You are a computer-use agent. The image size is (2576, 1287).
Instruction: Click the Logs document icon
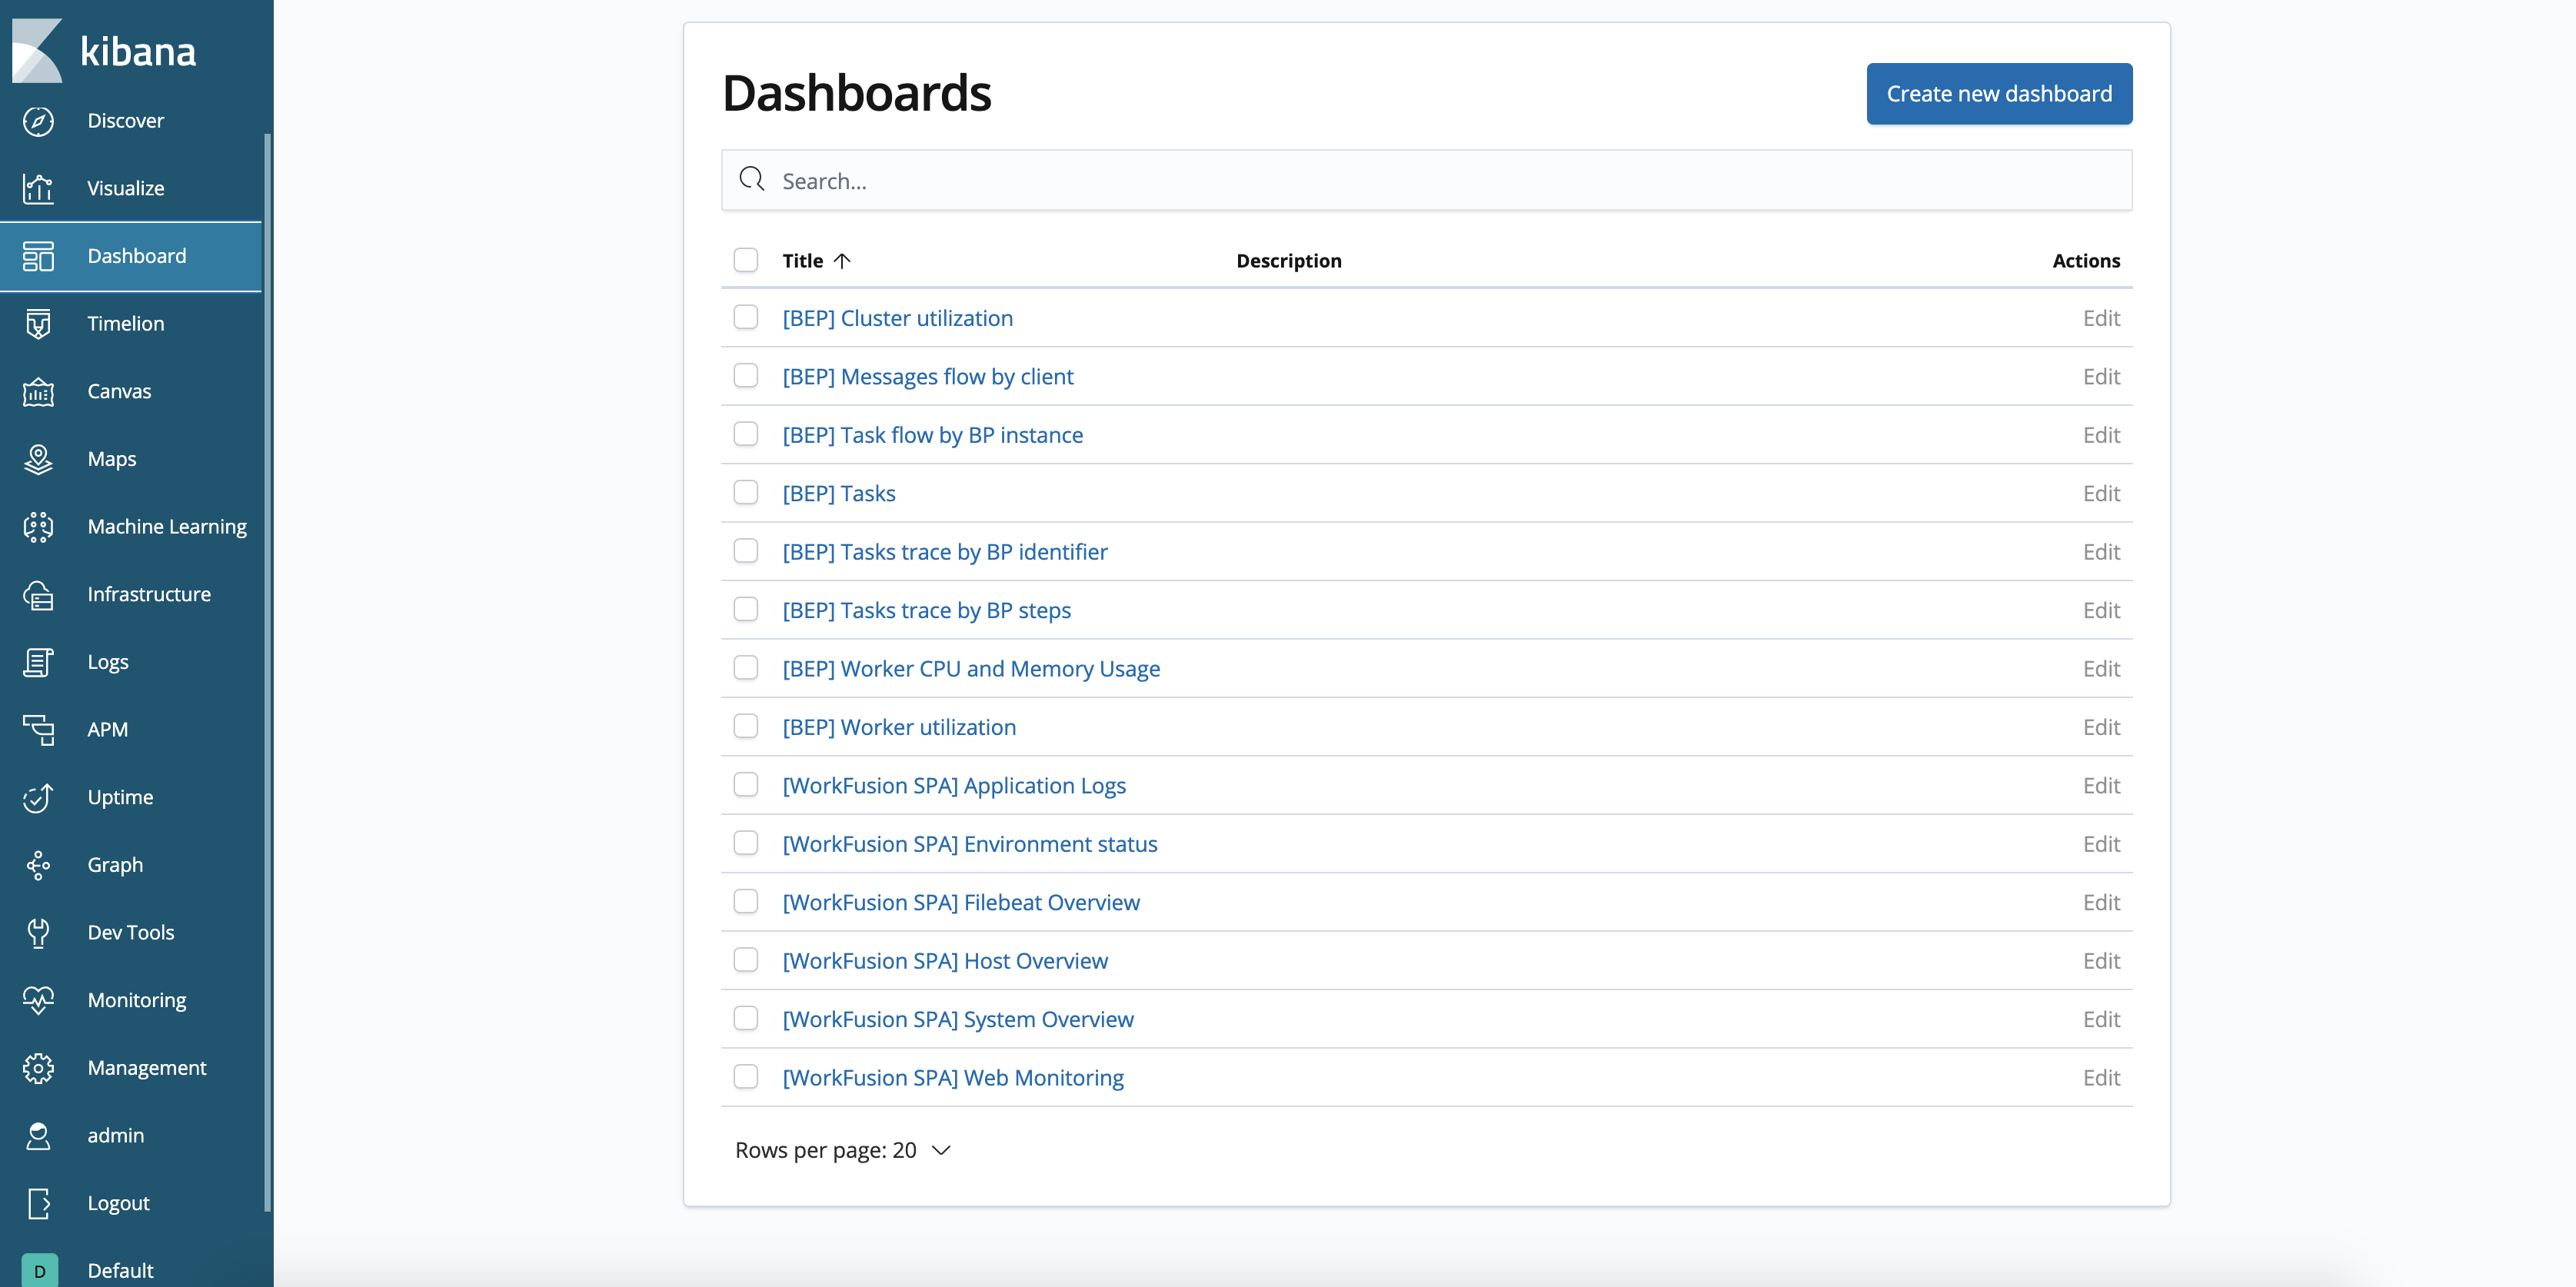pyautogui.click(x=38, y=662)
